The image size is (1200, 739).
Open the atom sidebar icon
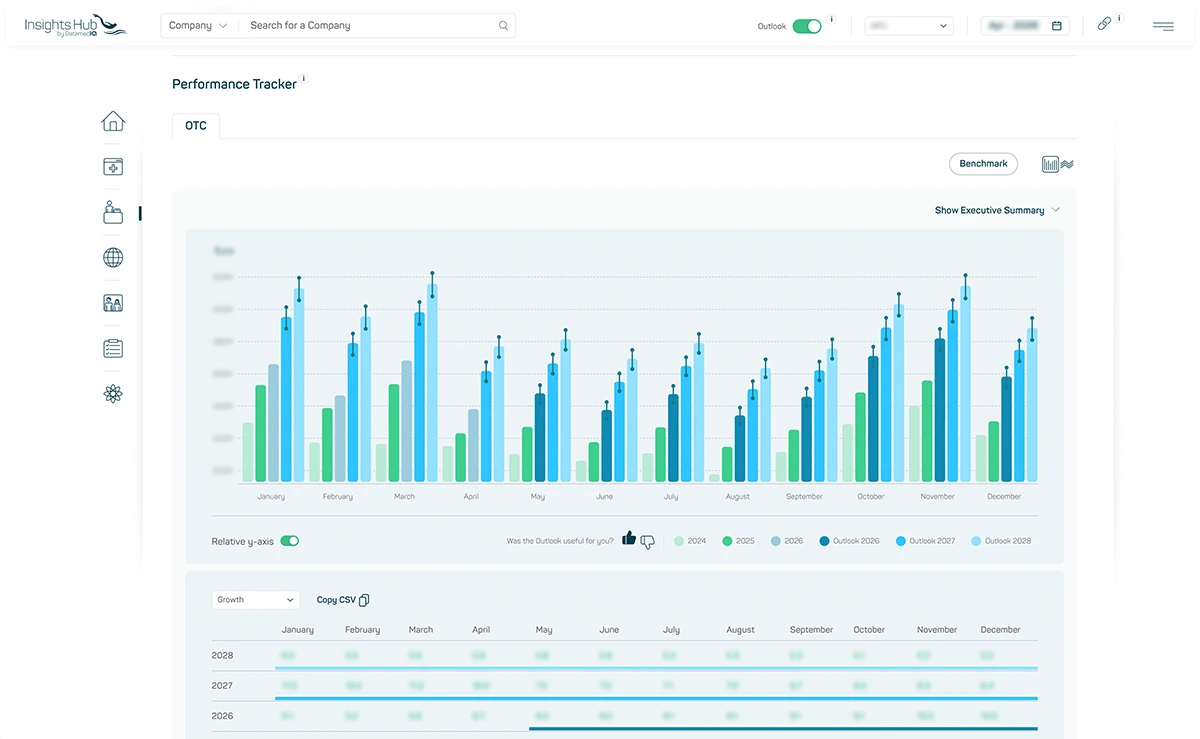pyautogui.click(x=113, y=394)
